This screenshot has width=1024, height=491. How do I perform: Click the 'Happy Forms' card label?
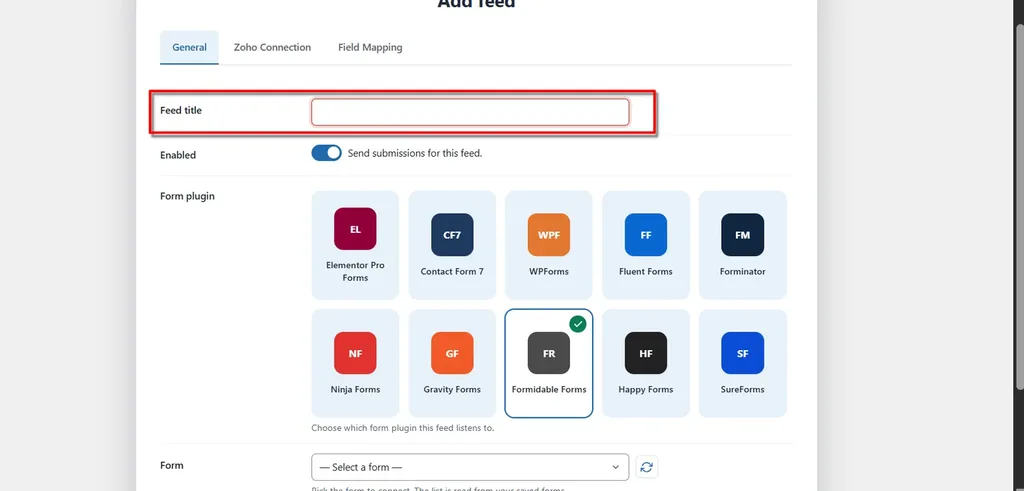[x=645, y=390]
